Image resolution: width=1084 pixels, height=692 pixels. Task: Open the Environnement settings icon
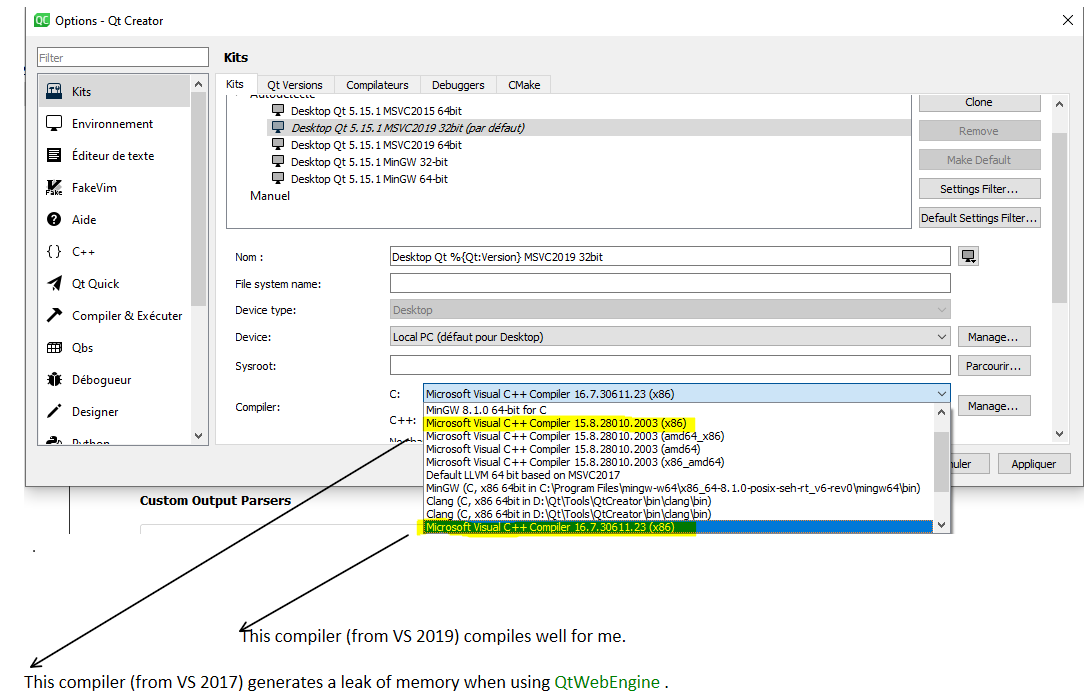coord(54,123)
